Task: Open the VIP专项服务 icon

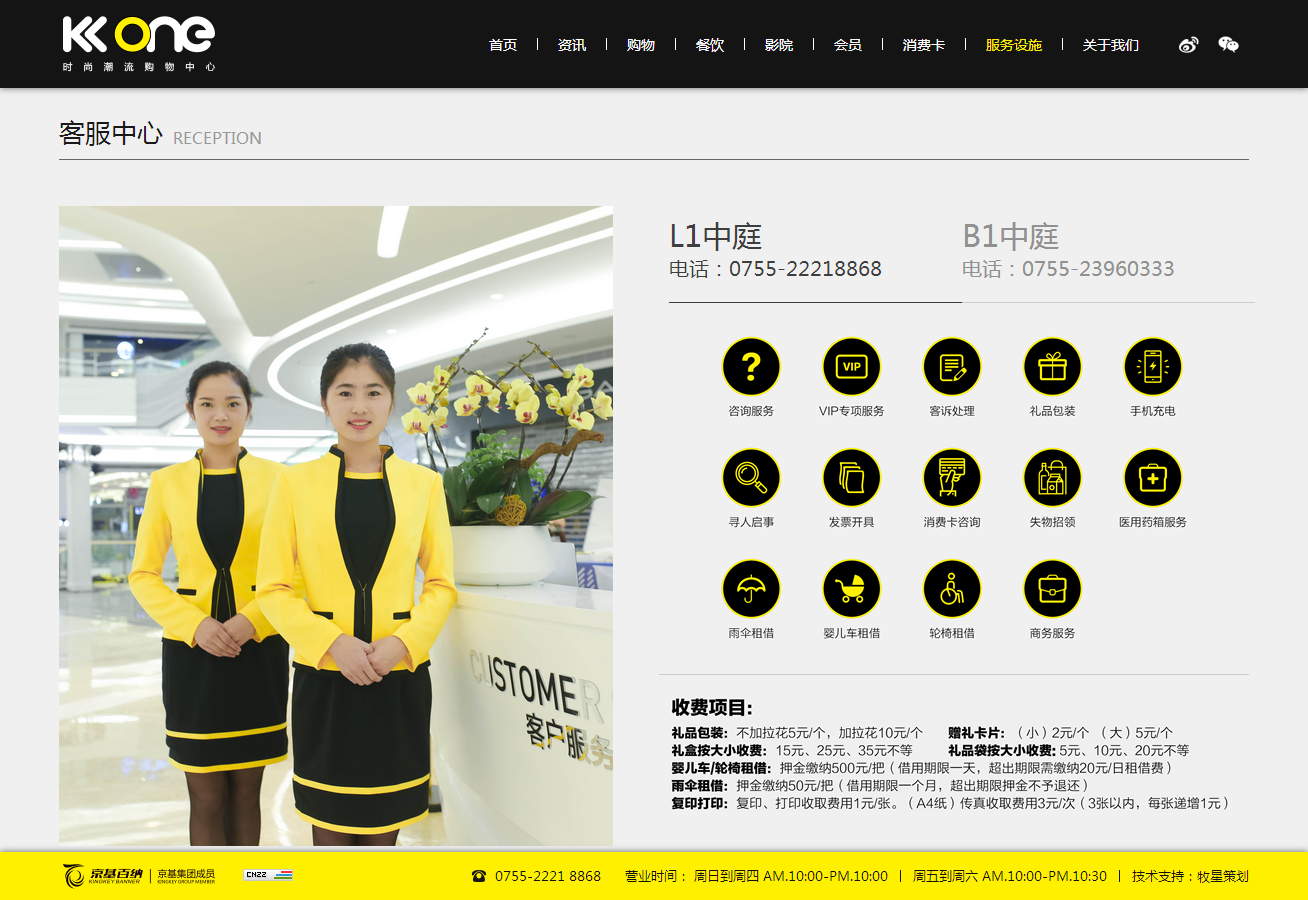Action: click(x=851, y=366)
